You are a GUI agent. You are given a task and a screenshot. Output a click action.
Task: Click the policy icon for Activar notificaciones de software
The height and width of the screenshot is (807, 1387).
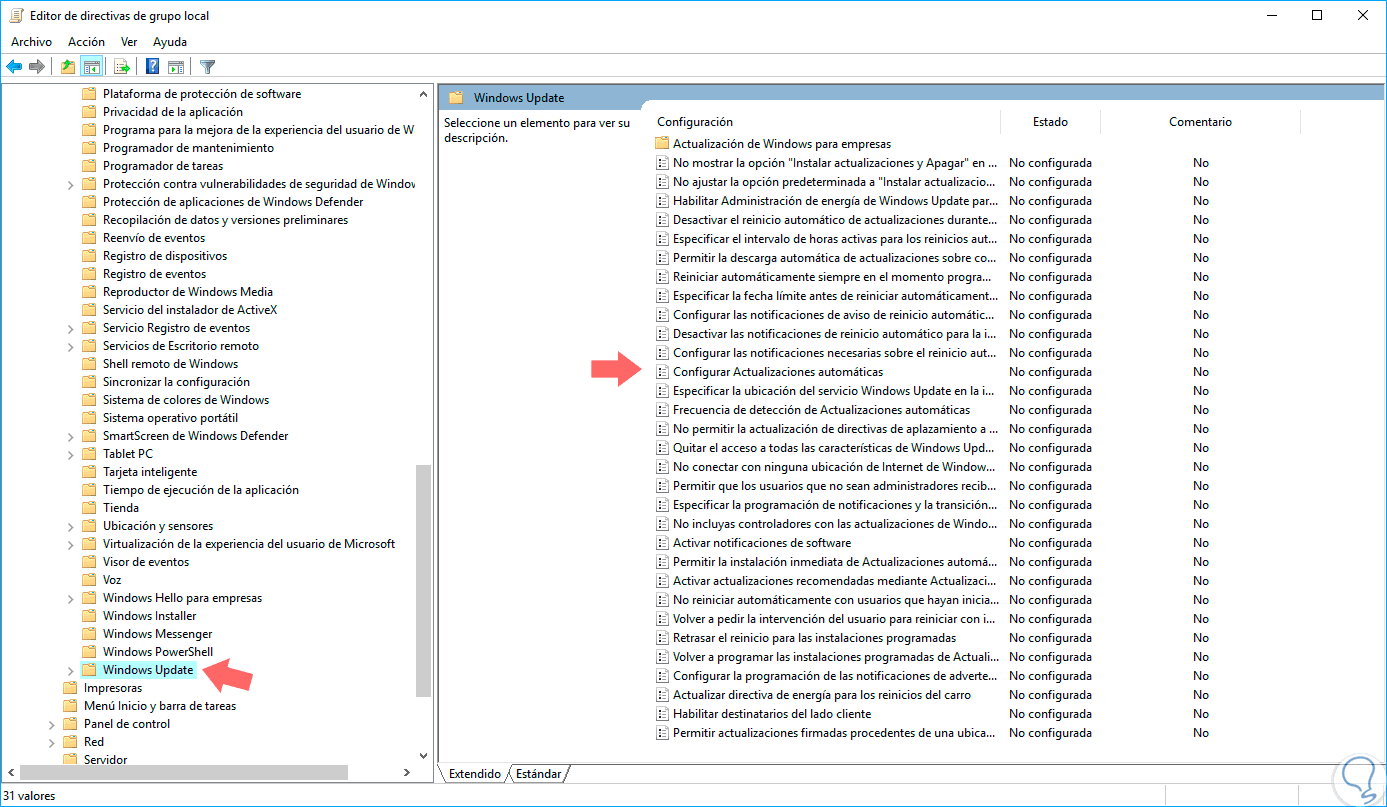pyautogui.click(x=661, y=543)
